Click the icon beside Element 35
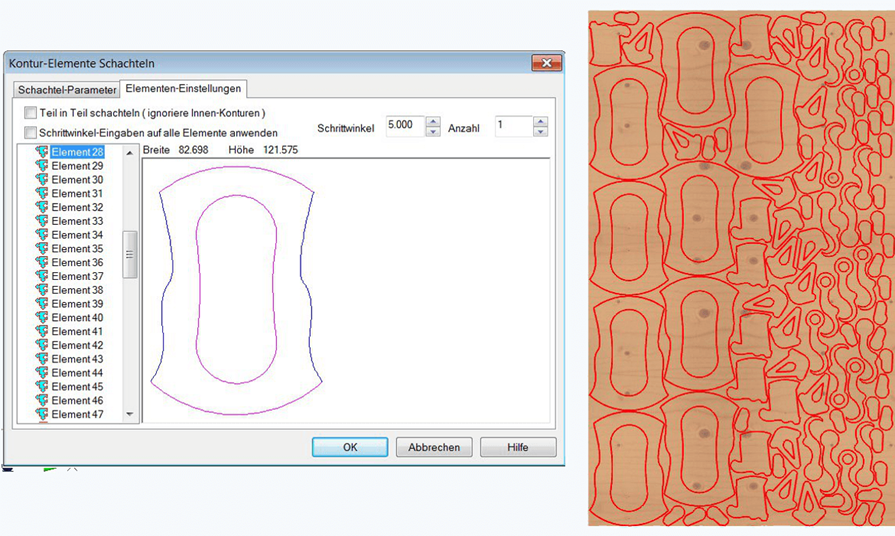Image resolution: width=895 pixels, height=536 pixels. click(42, 248)
